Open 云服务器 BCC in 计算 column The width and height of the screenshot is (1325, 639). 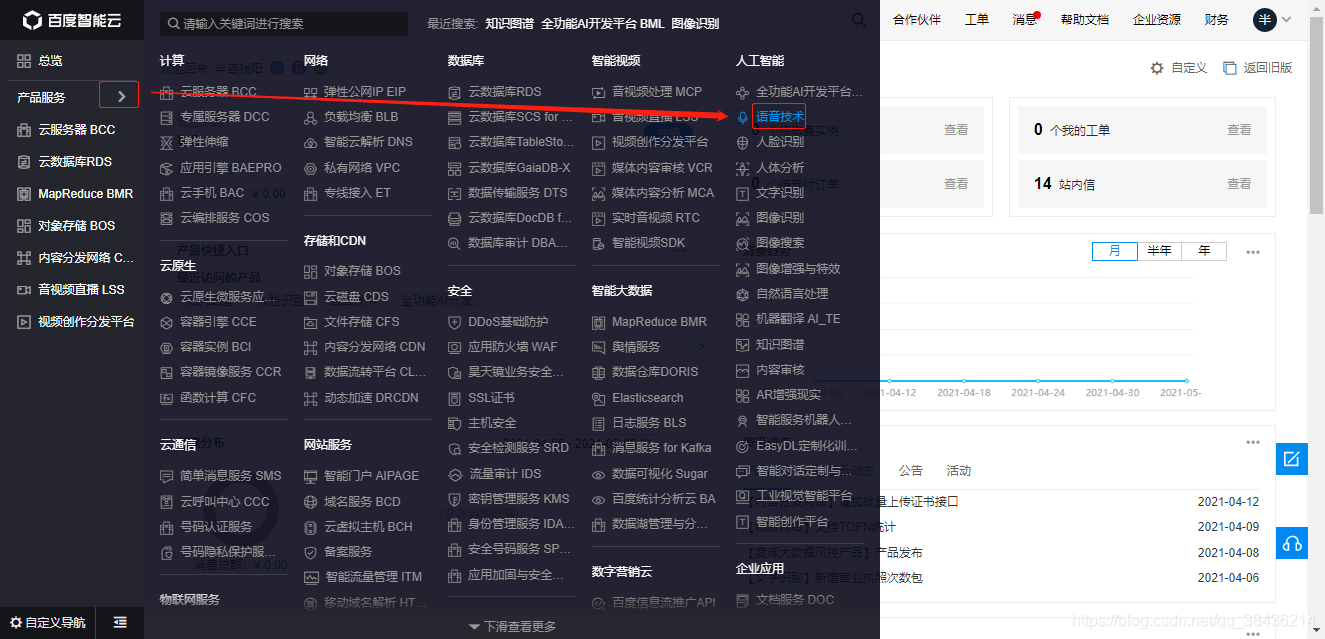[218, 92]
